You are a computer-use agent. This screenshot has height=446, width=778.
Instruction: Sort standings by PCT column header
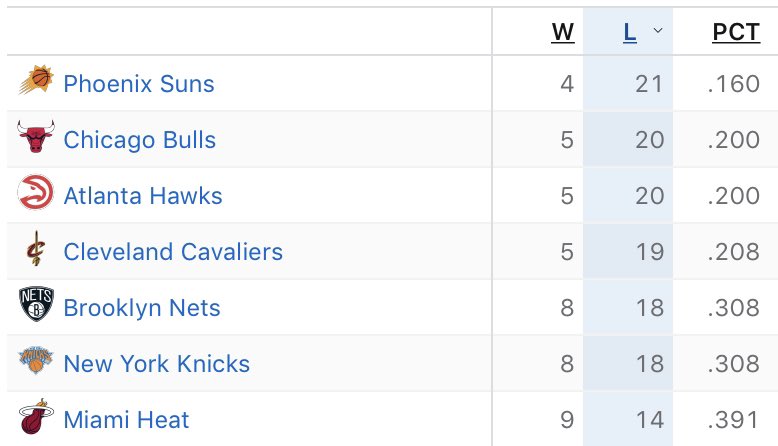[736, 33]
